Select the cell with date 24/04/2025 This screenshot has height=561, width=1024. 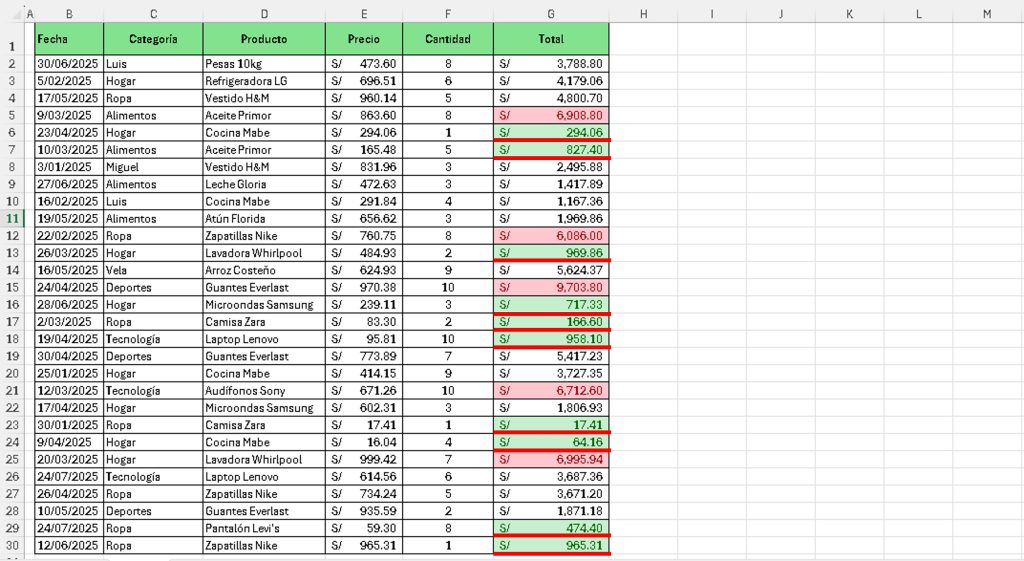(x=69, y=287)
